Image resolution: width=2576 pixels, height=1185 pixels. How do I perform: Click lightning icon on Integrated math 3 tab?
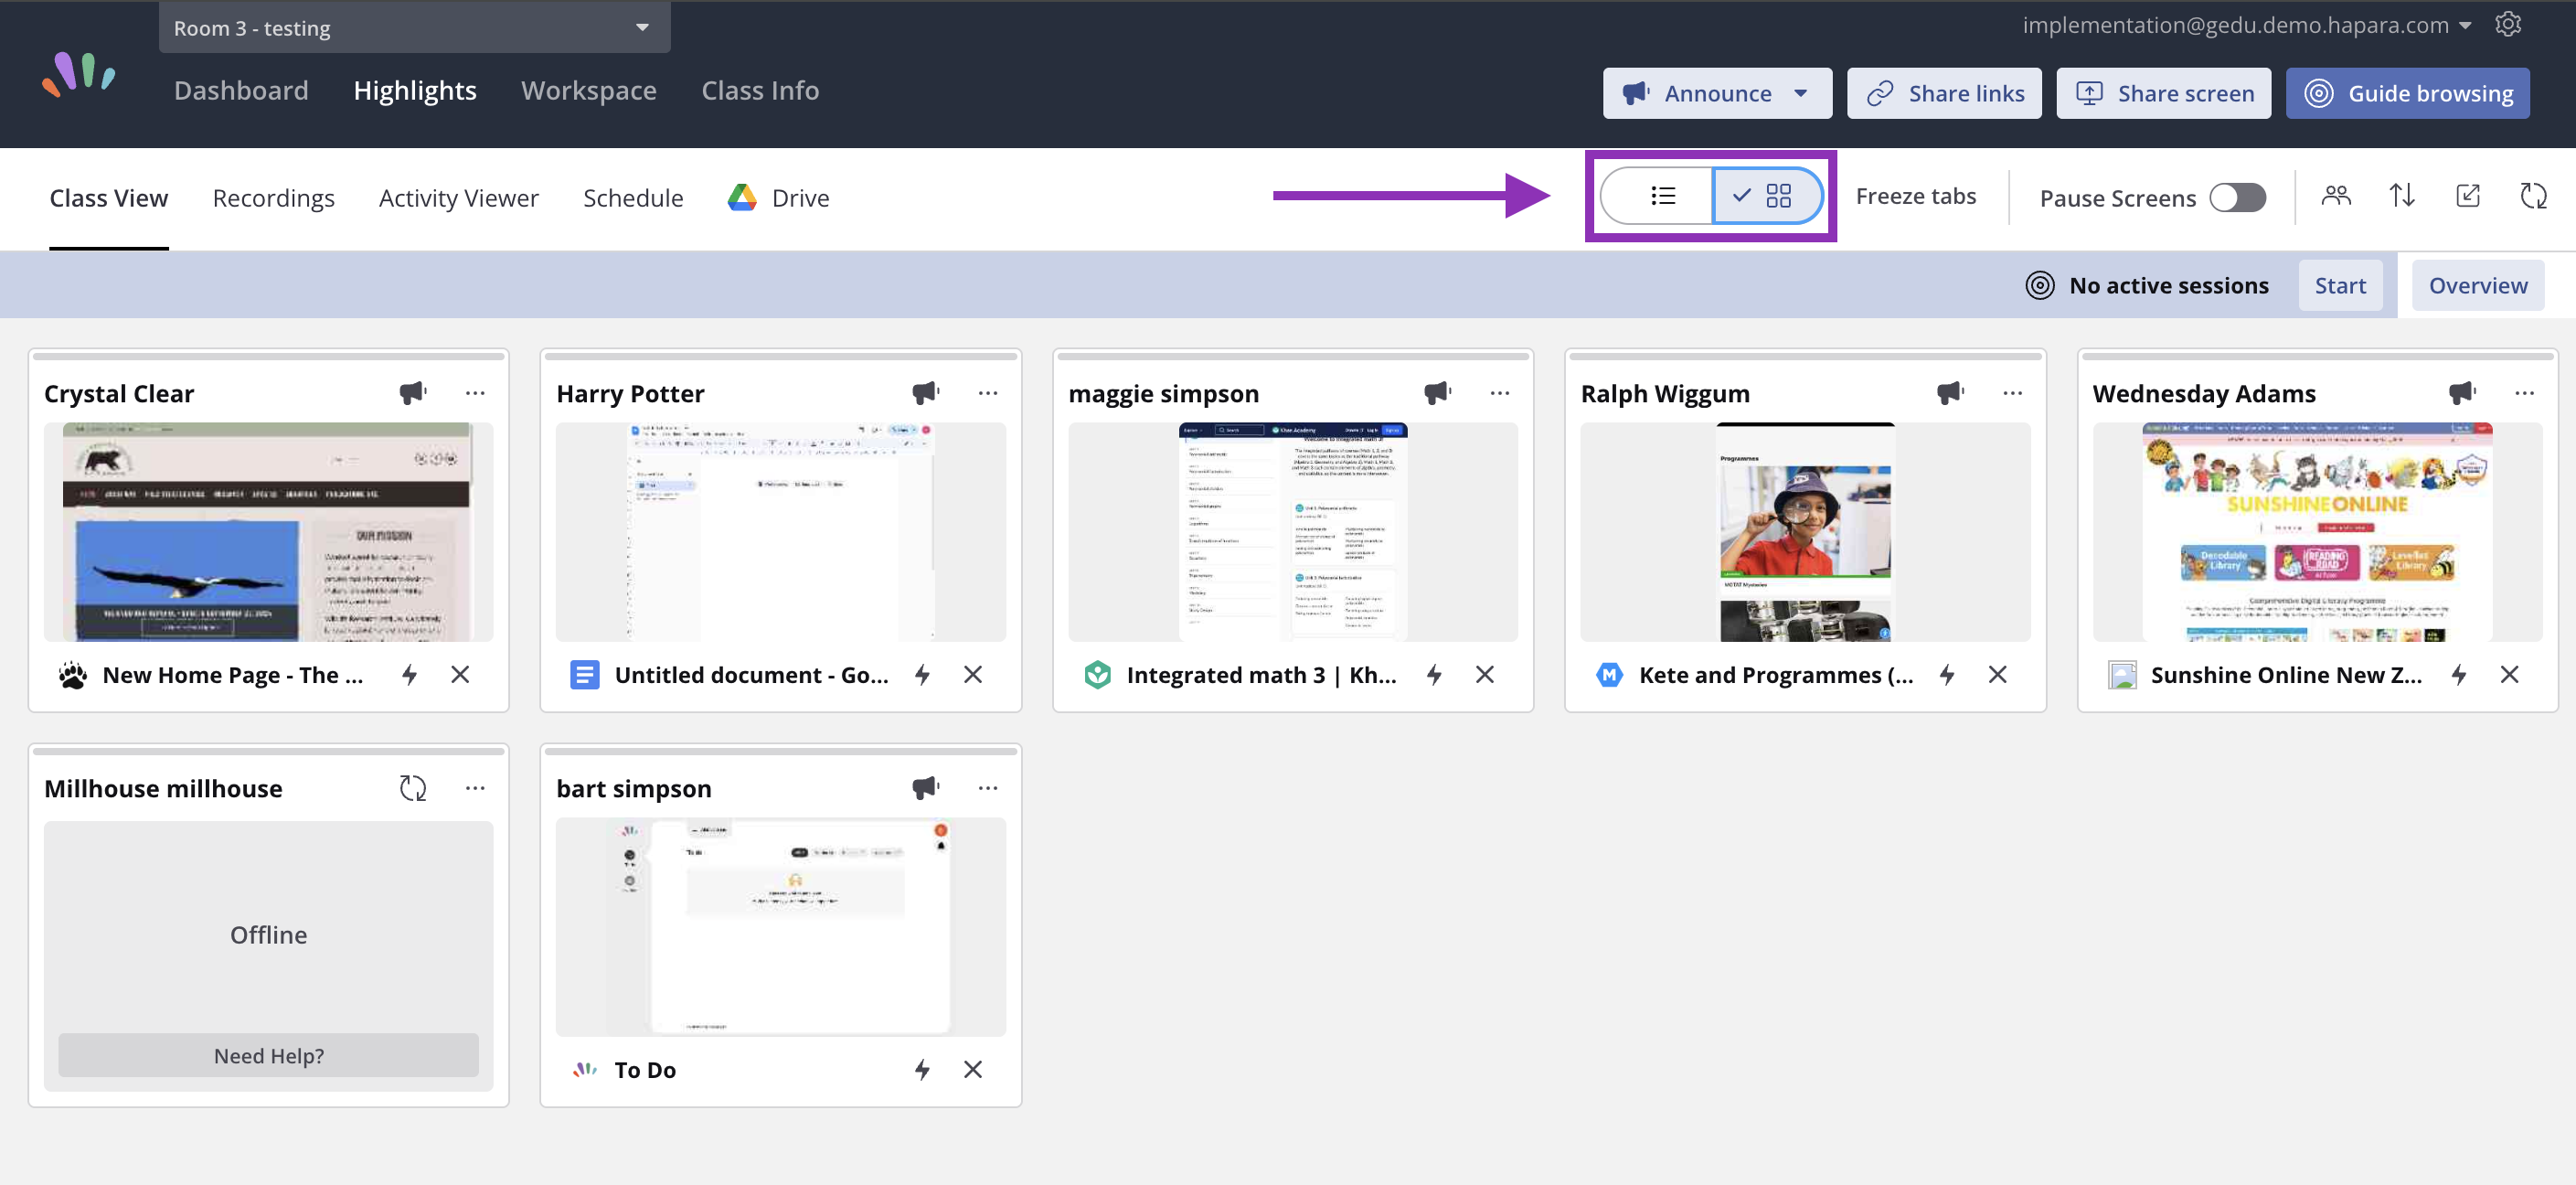pos(1434,675)
